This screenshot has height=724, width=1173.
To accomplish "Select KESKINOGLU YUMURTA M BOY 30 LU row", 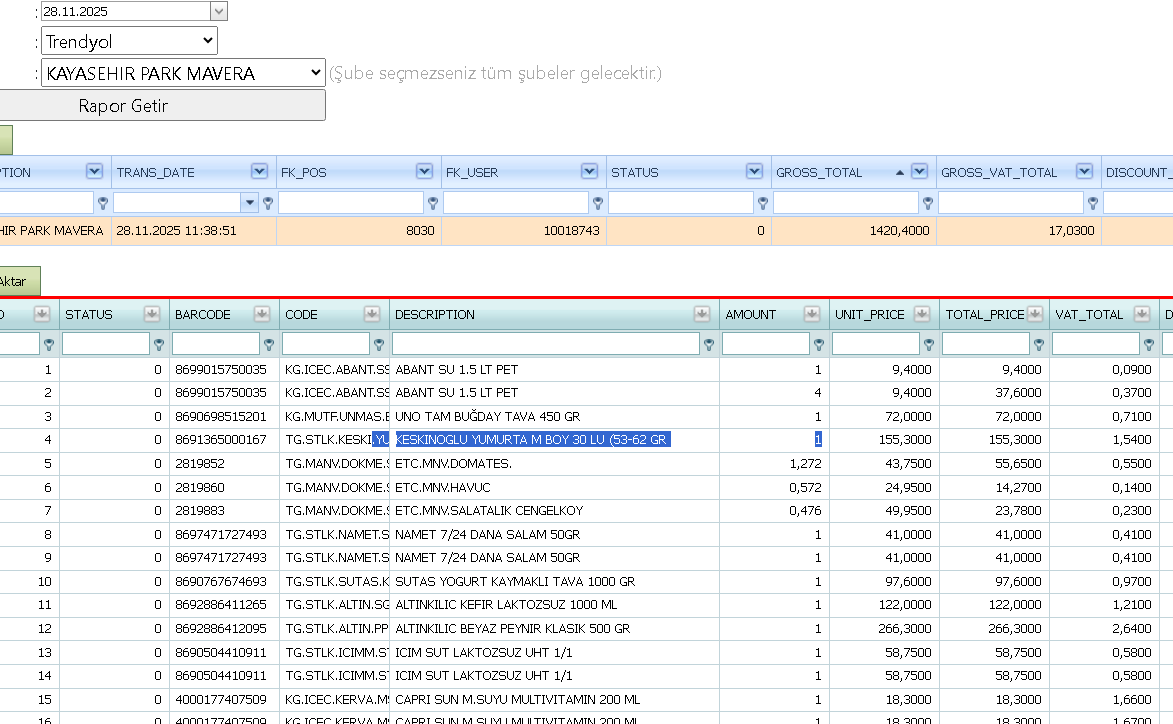I will [x=586, y=440].
